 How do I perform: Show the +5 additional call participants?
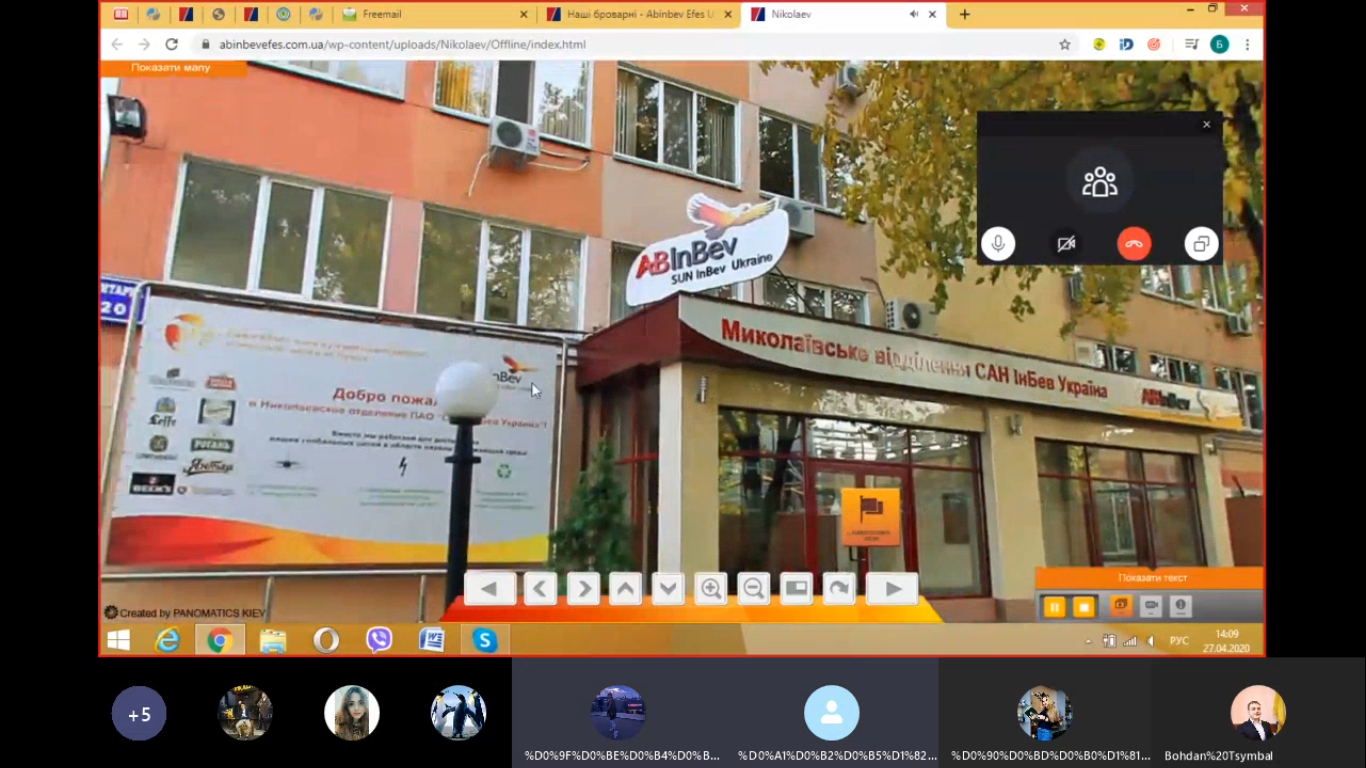[x=139, y=714]
